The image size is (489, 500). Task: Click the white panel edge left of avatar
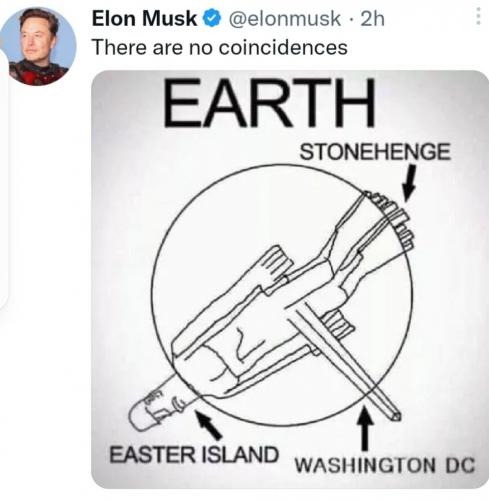(x=3, y=178)
